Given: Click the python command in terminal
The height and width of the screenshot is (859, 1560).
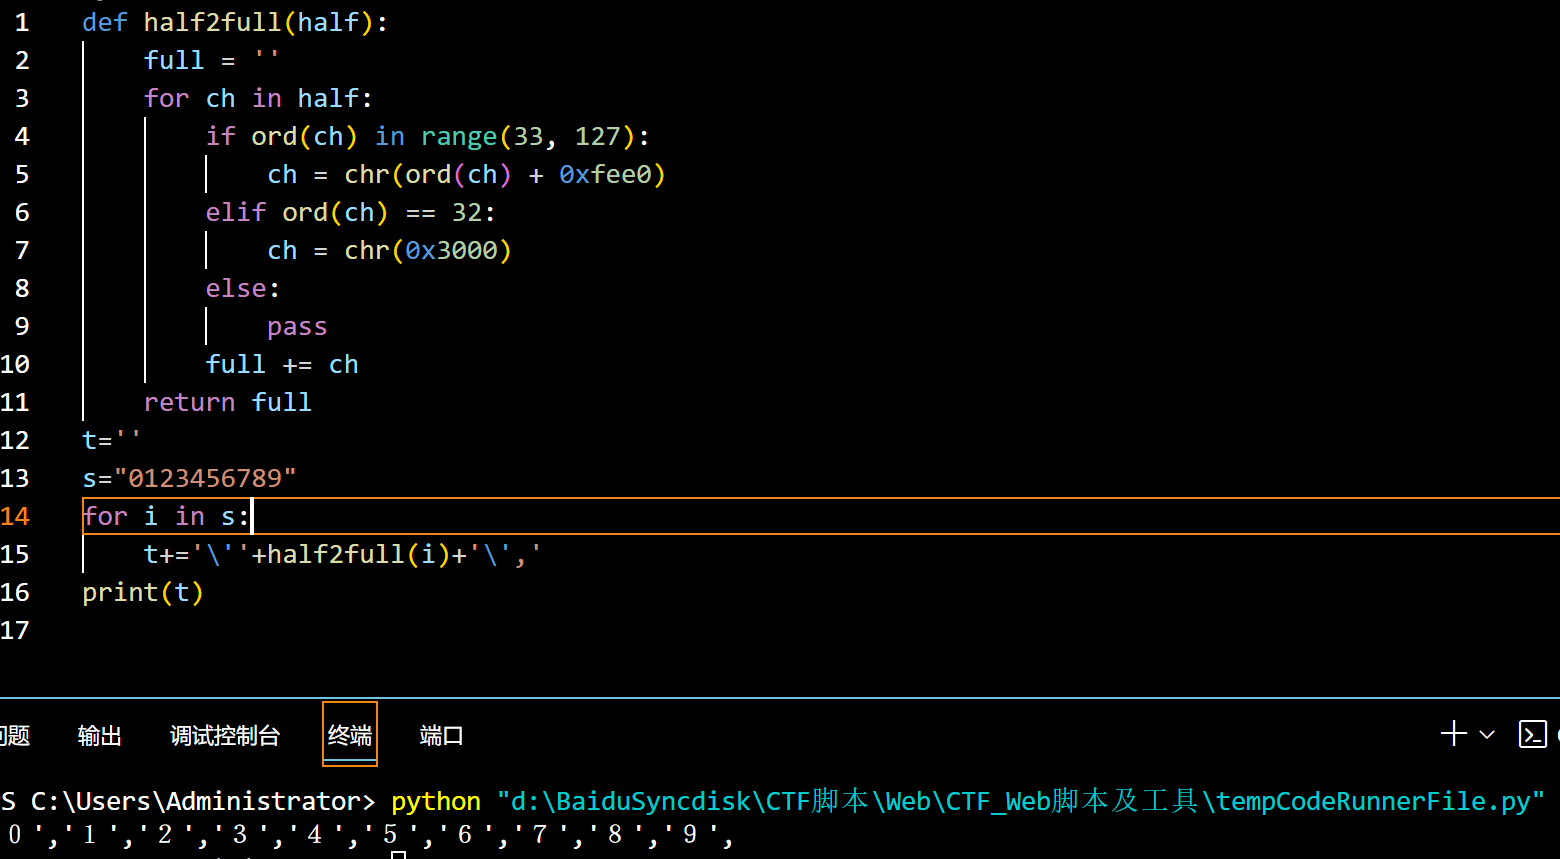Looking at the screenshot, I should pyautogui.click(x=436, y=802).
